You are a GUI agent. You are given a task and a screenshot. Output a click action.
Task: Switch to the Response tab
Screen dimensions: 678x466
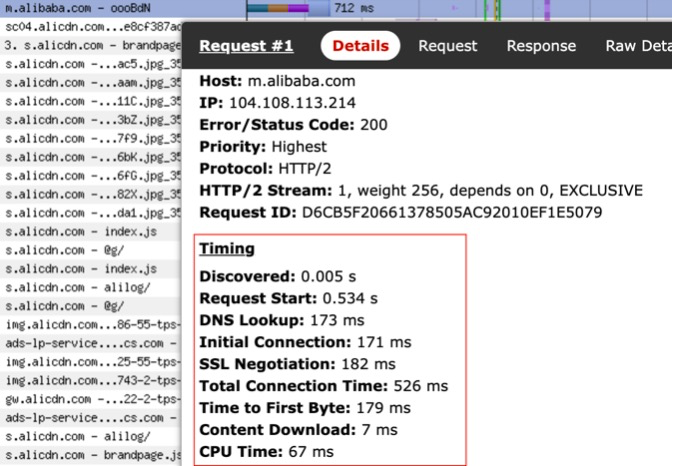click(x=541, y=46)
